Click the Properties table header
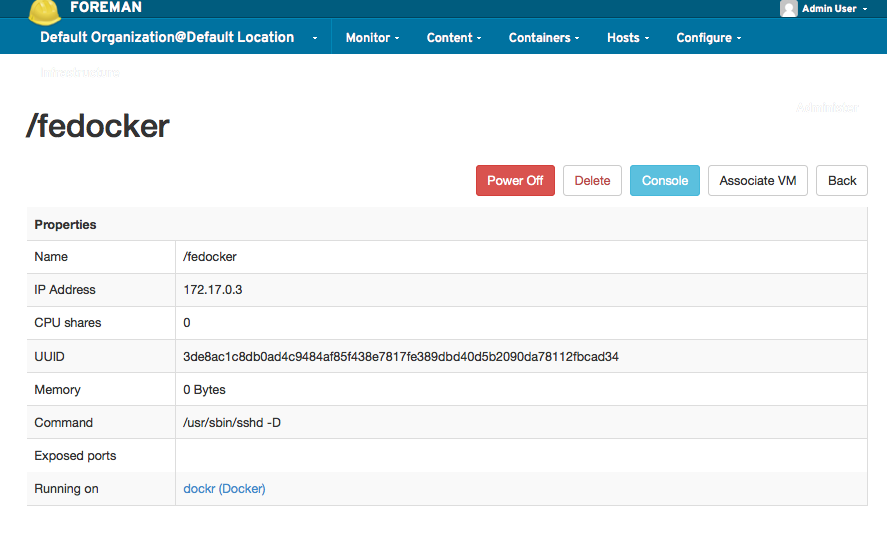Viewport: 887px width, 533px height. coord(447,224)
